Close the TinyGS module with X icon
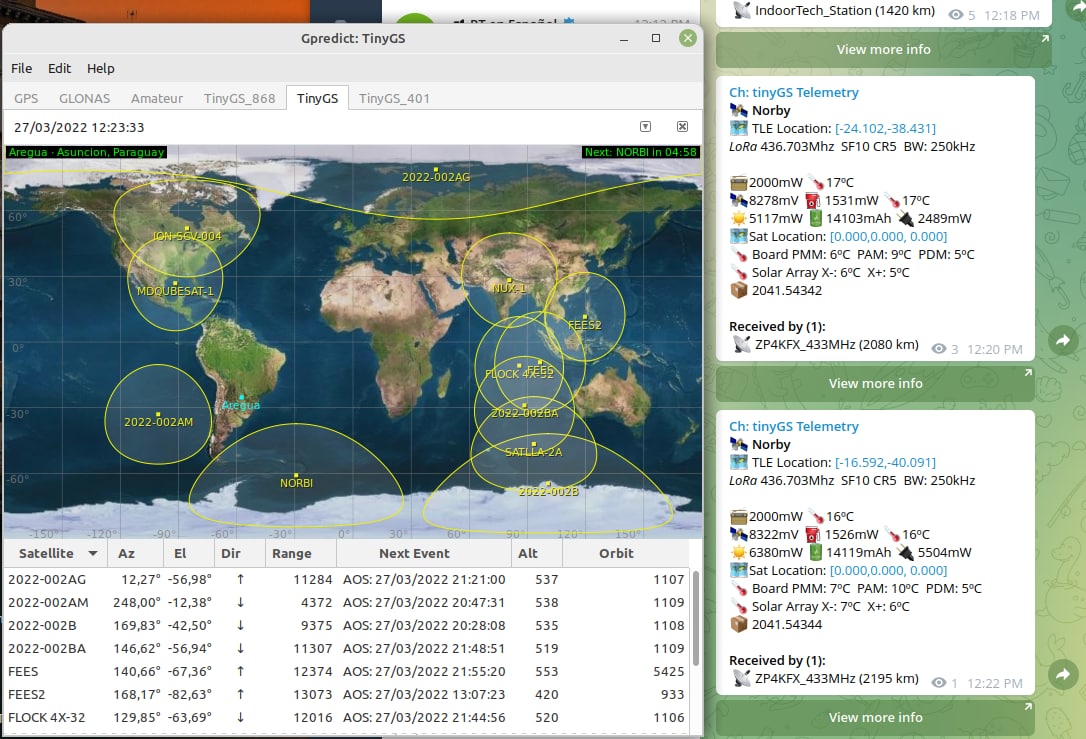This screenshot has width=1086, height=739. 682,127
